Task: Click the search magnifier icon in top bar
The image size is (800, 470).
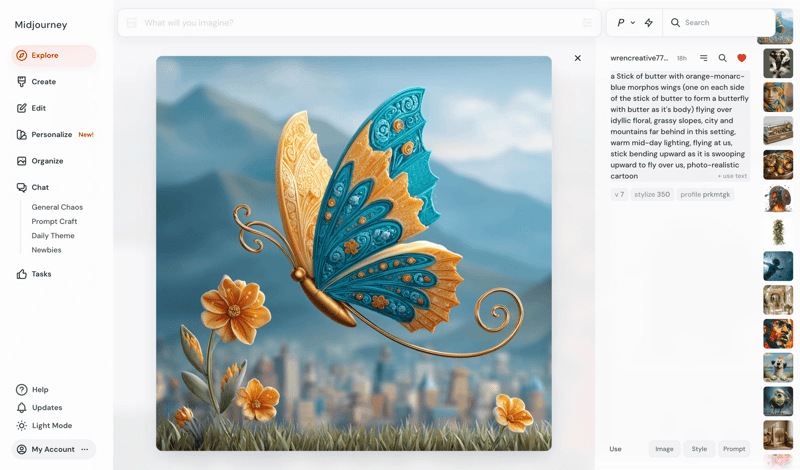Action: point(675,22)
